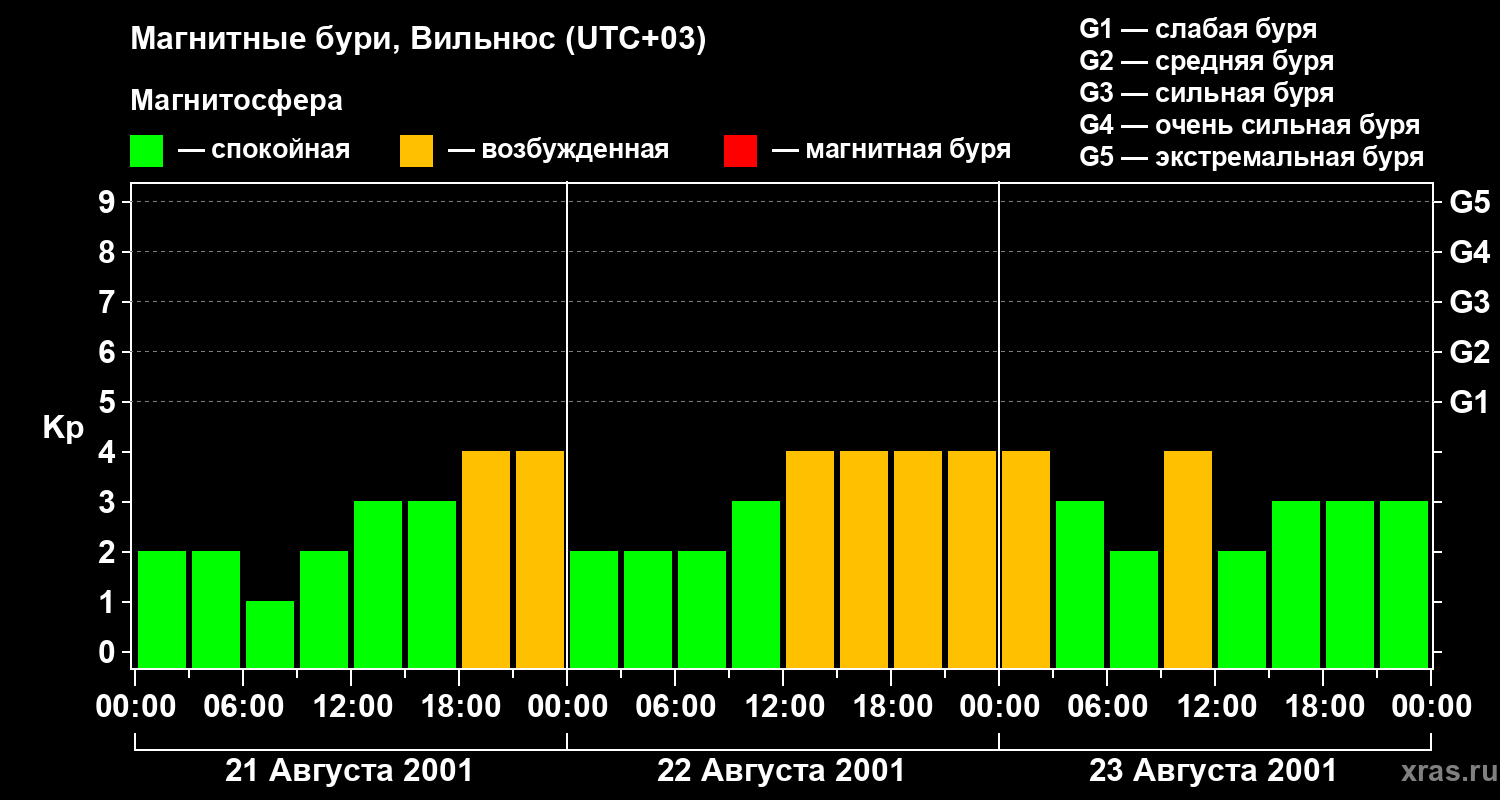Image resolution: width=1500 pixels, height=800 pixels.
Task: Click the '23 Августа 2001' date label
Action: [1213, 771]
